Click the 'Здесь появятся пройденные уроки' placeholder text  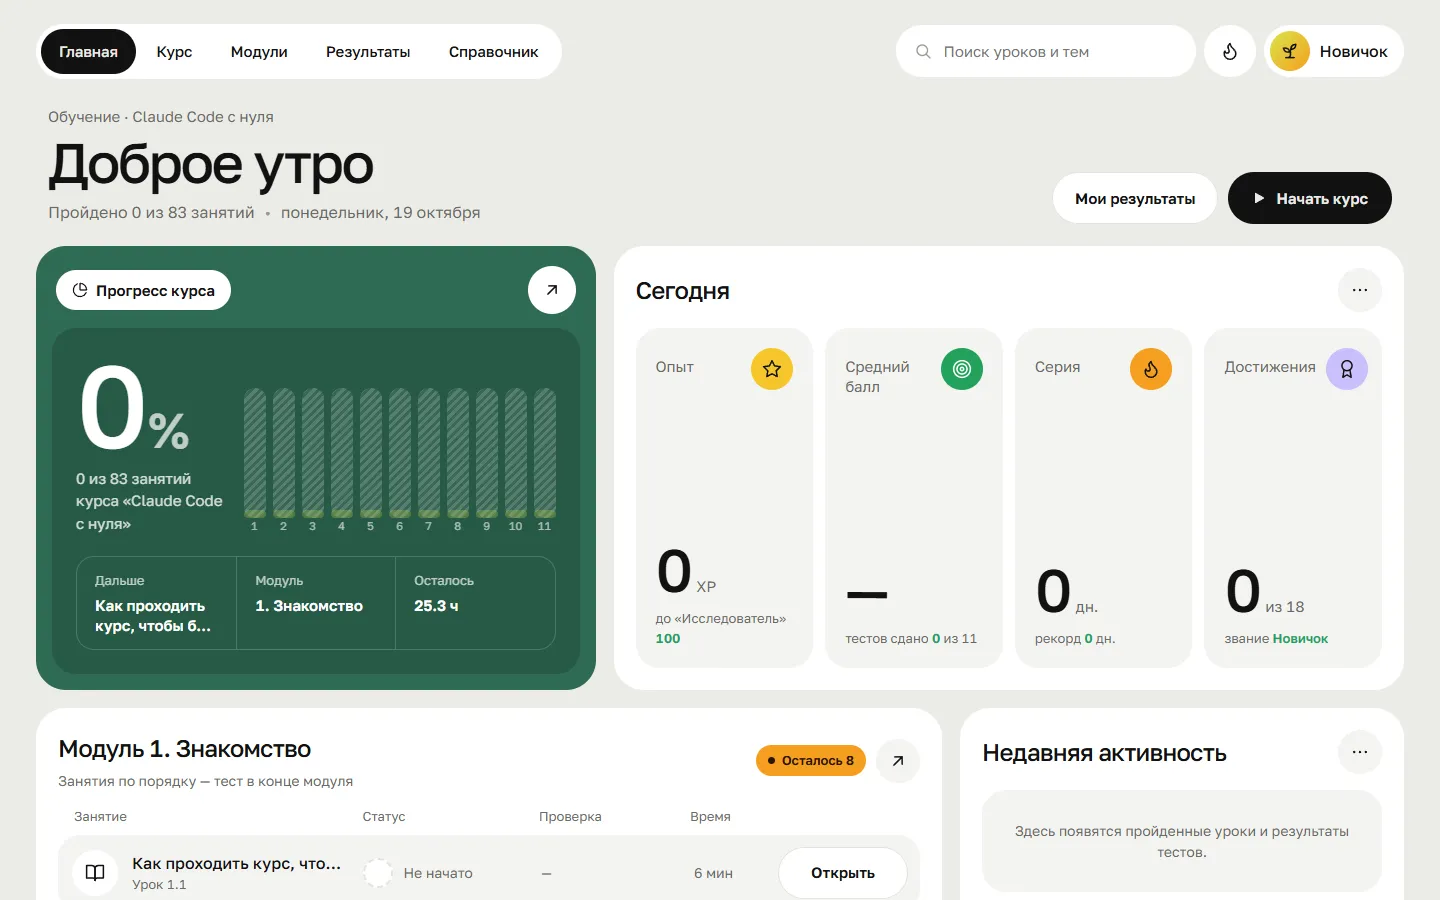point(1182,841)
